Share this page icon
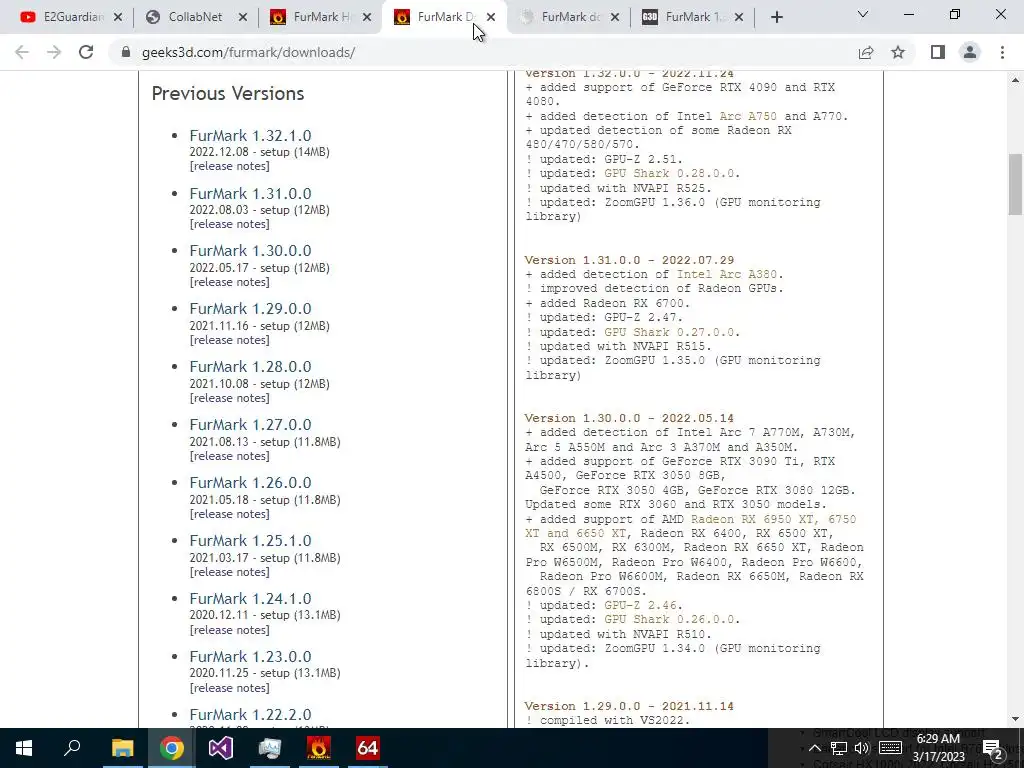The image size is (1024, 768). pyautogui.click(x=866, y=52)
